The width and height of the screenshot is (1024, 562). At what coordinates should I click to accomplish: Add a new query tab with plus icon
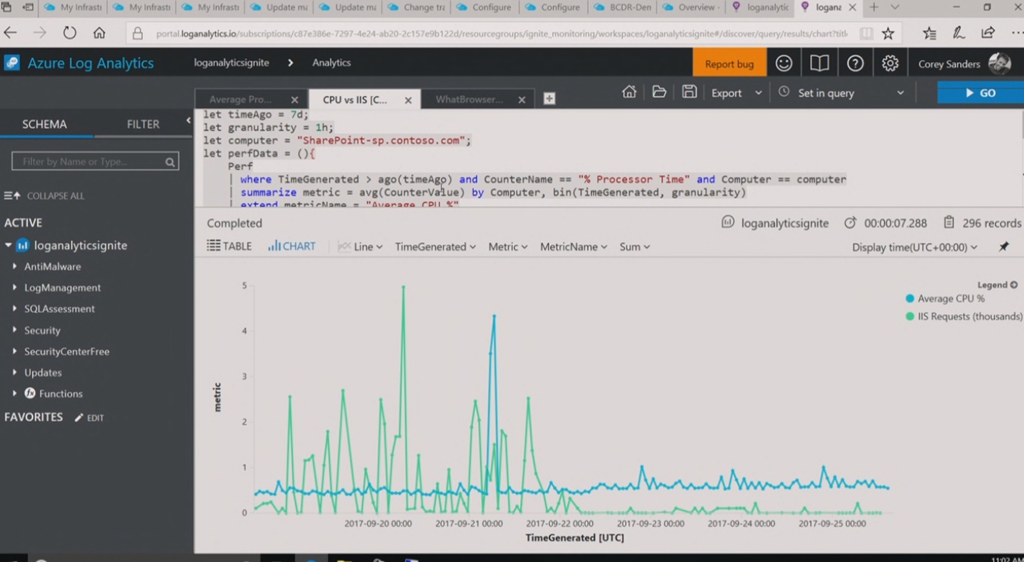[549, 99]
